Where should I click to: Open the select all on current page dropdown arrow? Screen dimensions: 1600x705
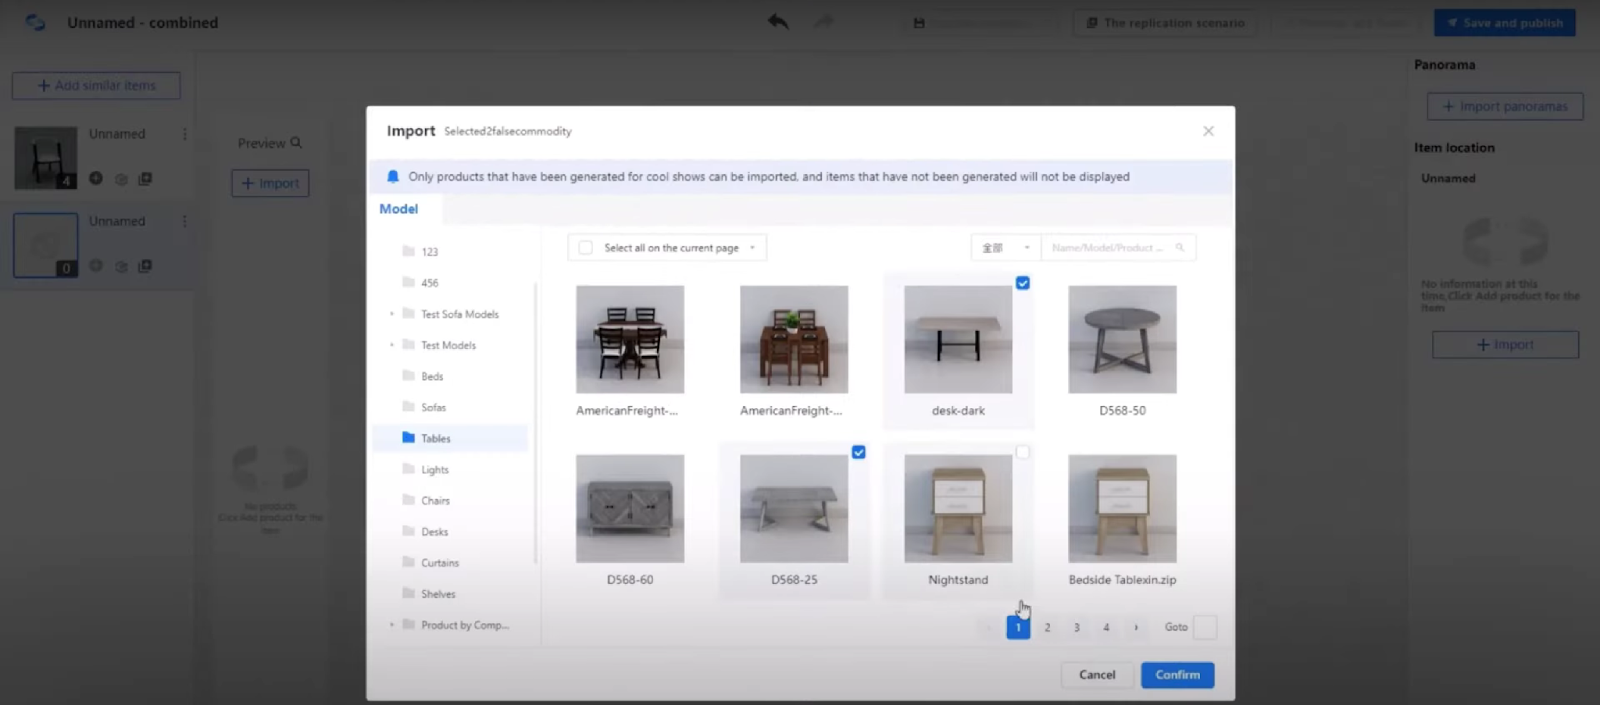coord(752,248)
